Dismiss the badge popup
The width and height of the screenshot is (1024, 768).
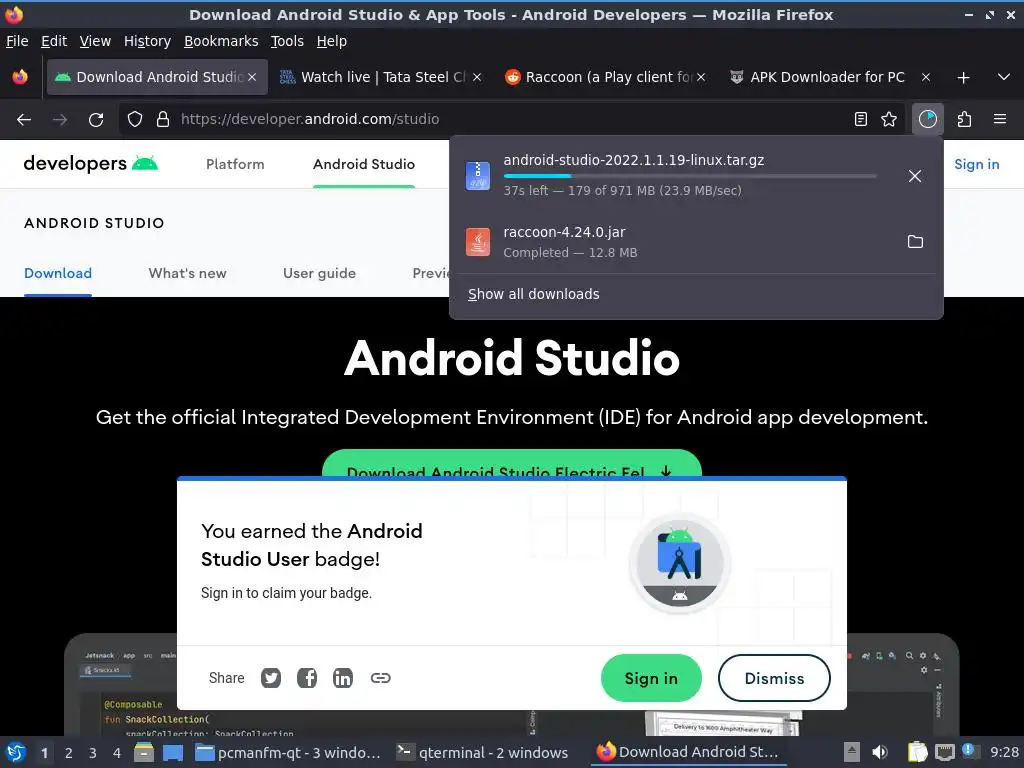coord(775,678)
